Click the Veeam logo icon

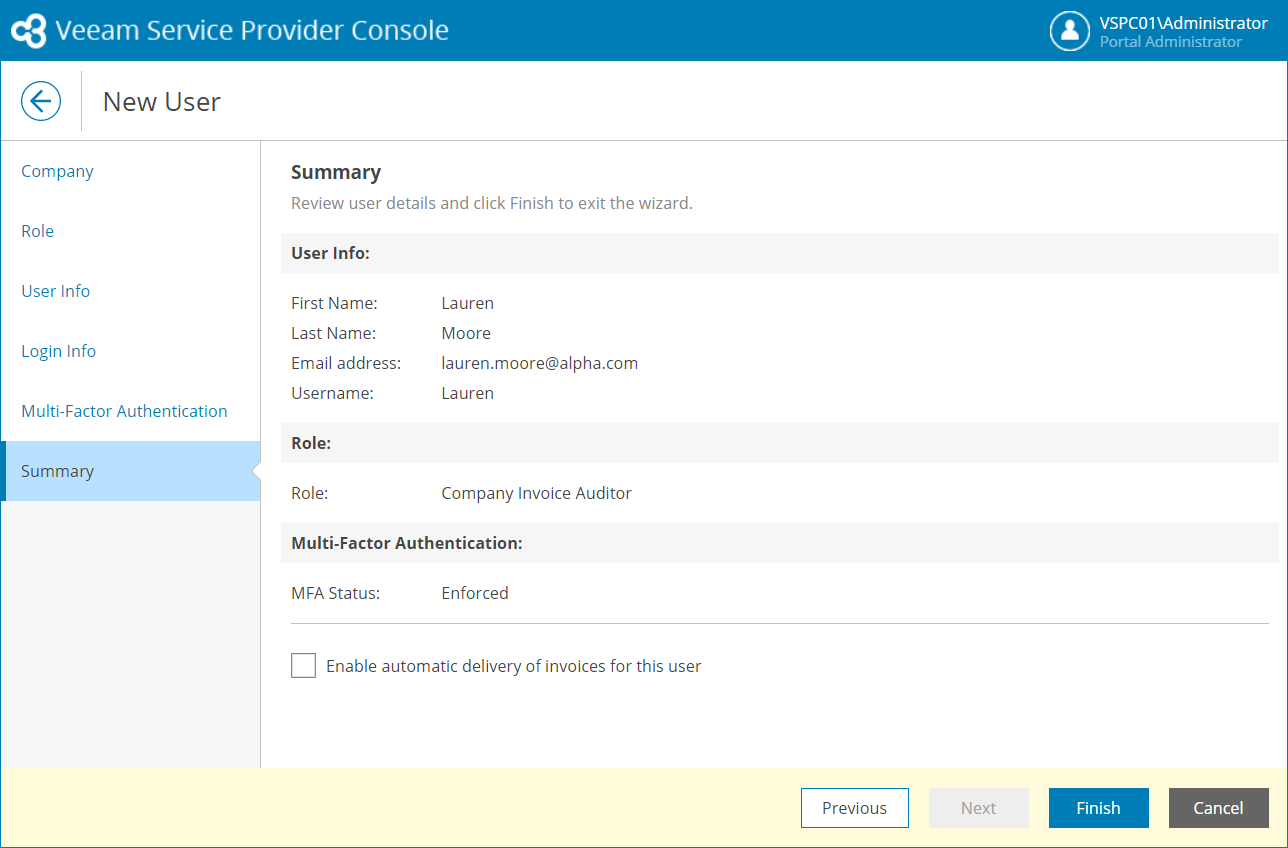(28, 31)
